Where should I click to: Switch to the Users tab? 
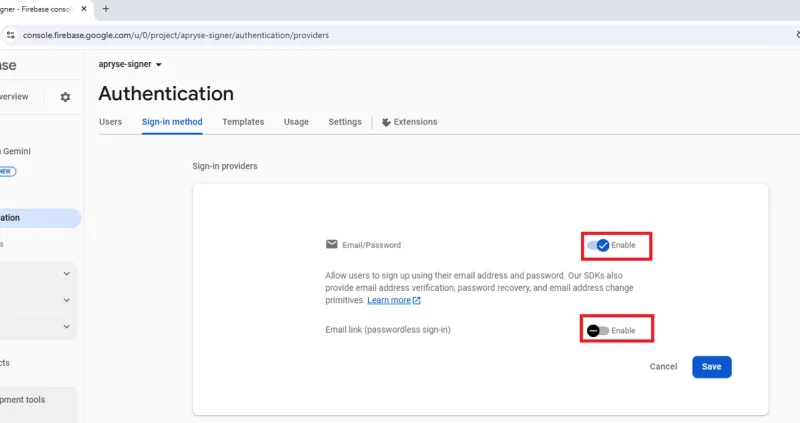point(110,122)
